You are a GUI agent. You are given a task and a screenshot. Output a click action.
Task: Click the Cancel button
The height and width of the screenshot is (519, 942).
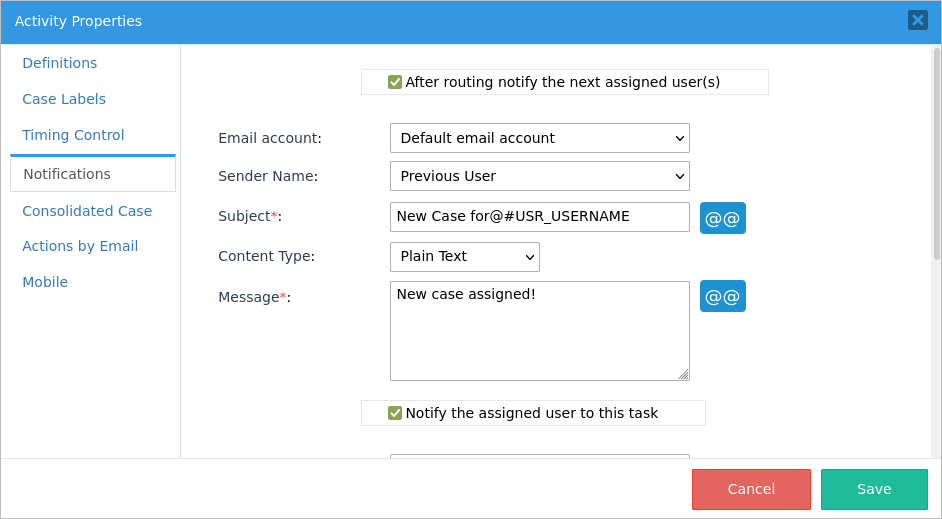point(751,489)
